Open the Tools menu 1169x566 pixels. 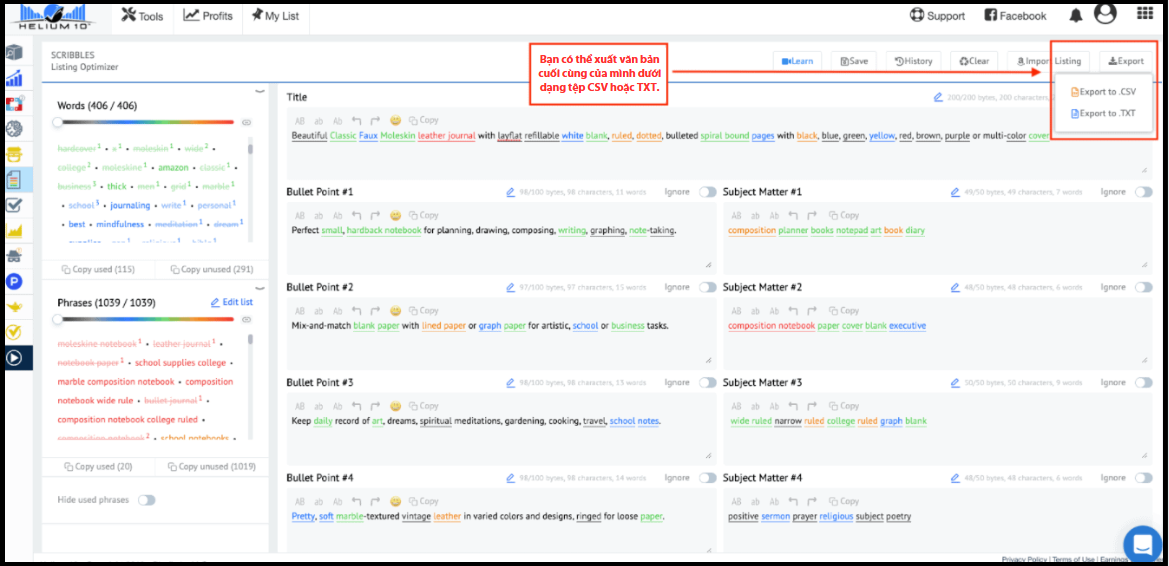[142, 16]
